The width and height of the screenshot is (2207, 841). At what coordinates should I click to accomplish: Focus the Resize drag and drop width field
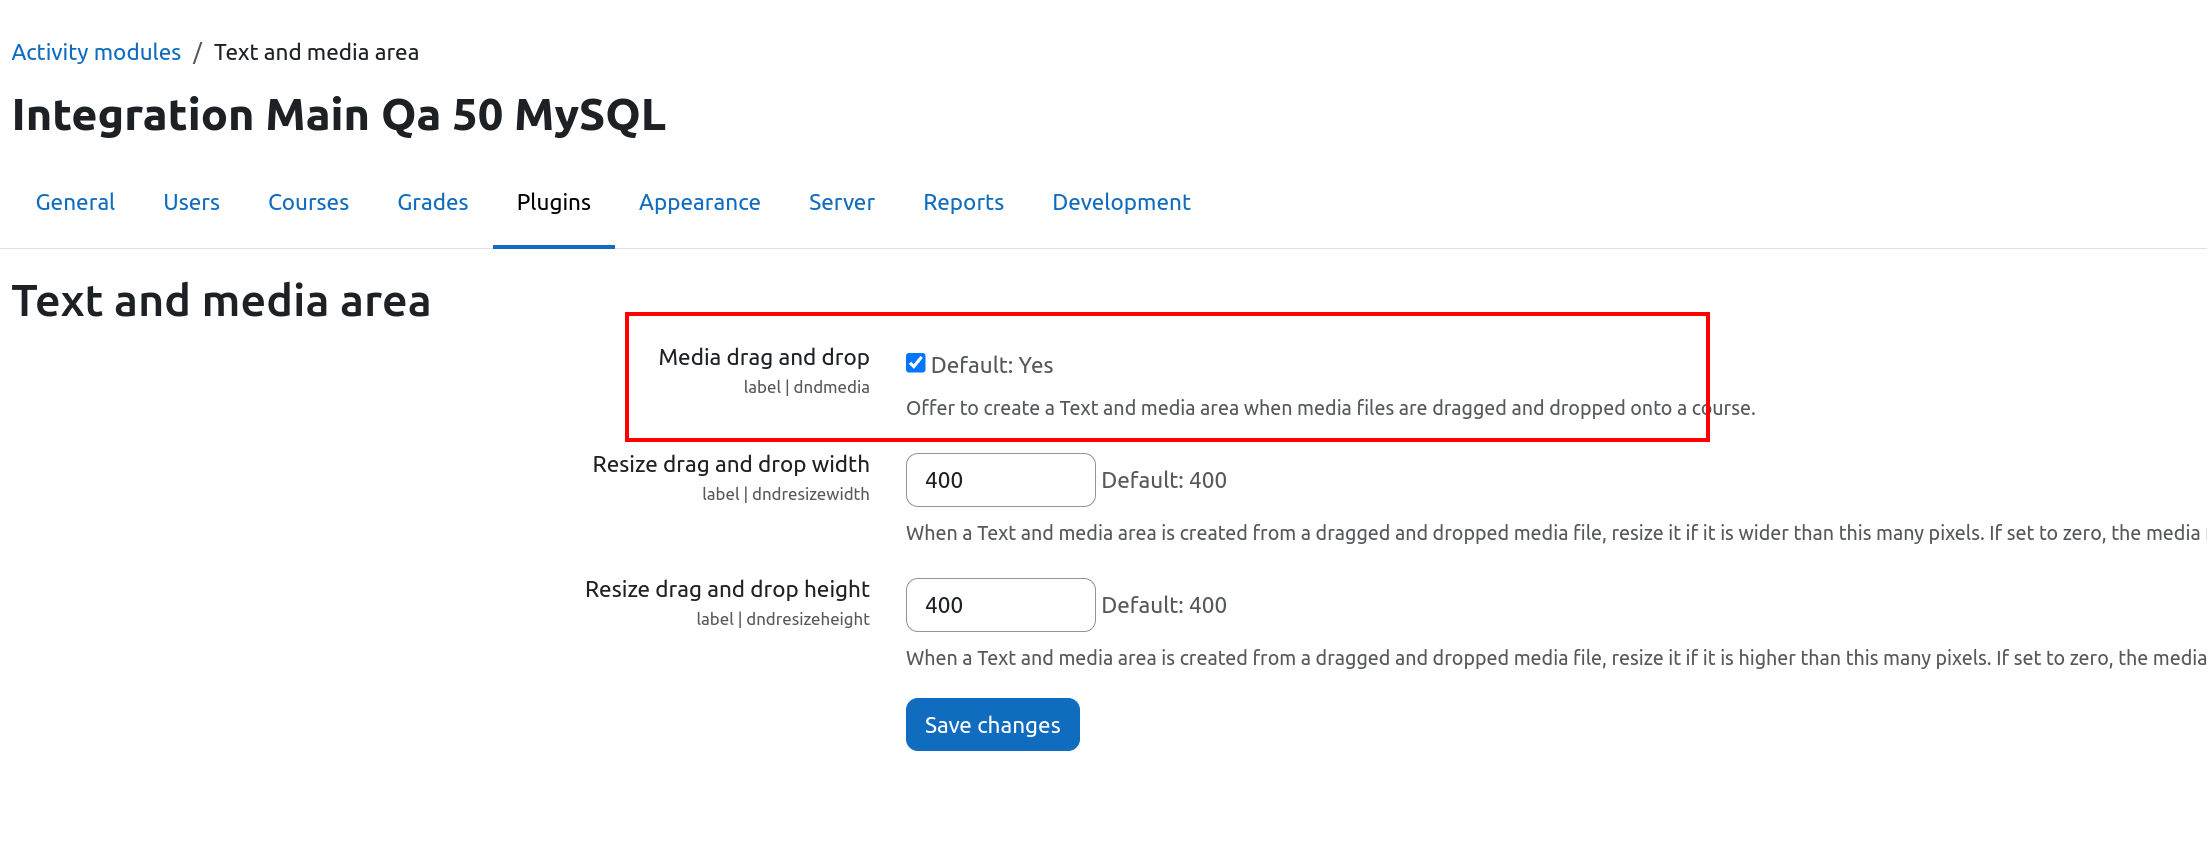pos(1000,480)
